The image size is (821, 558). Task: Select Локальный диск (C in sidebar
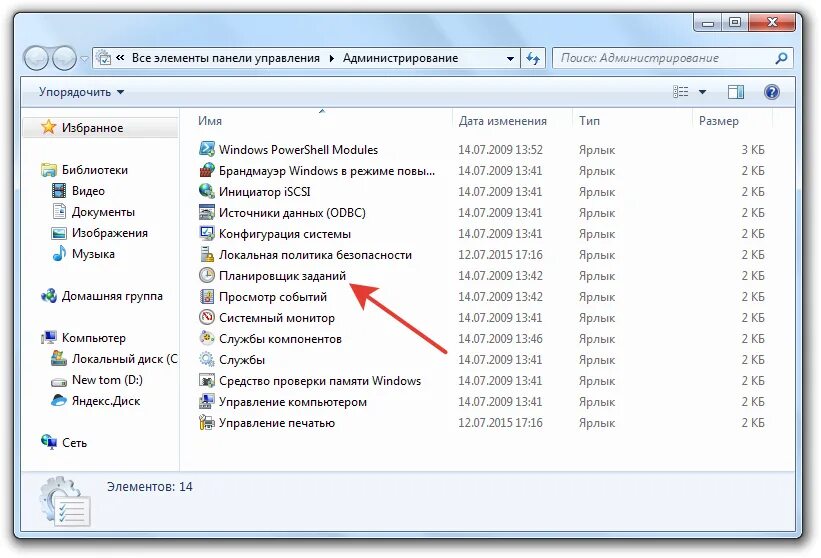coord(125,359)
